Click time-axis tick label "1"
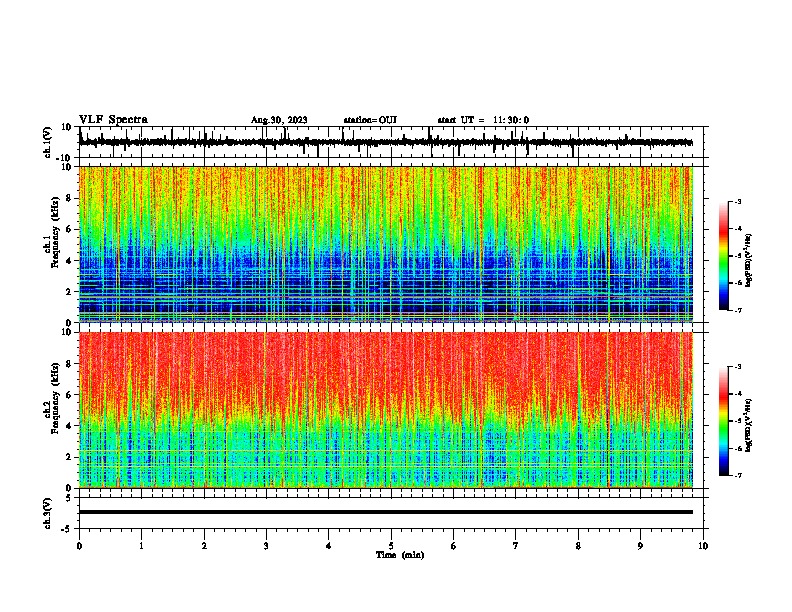 click(x=141, y=546)
